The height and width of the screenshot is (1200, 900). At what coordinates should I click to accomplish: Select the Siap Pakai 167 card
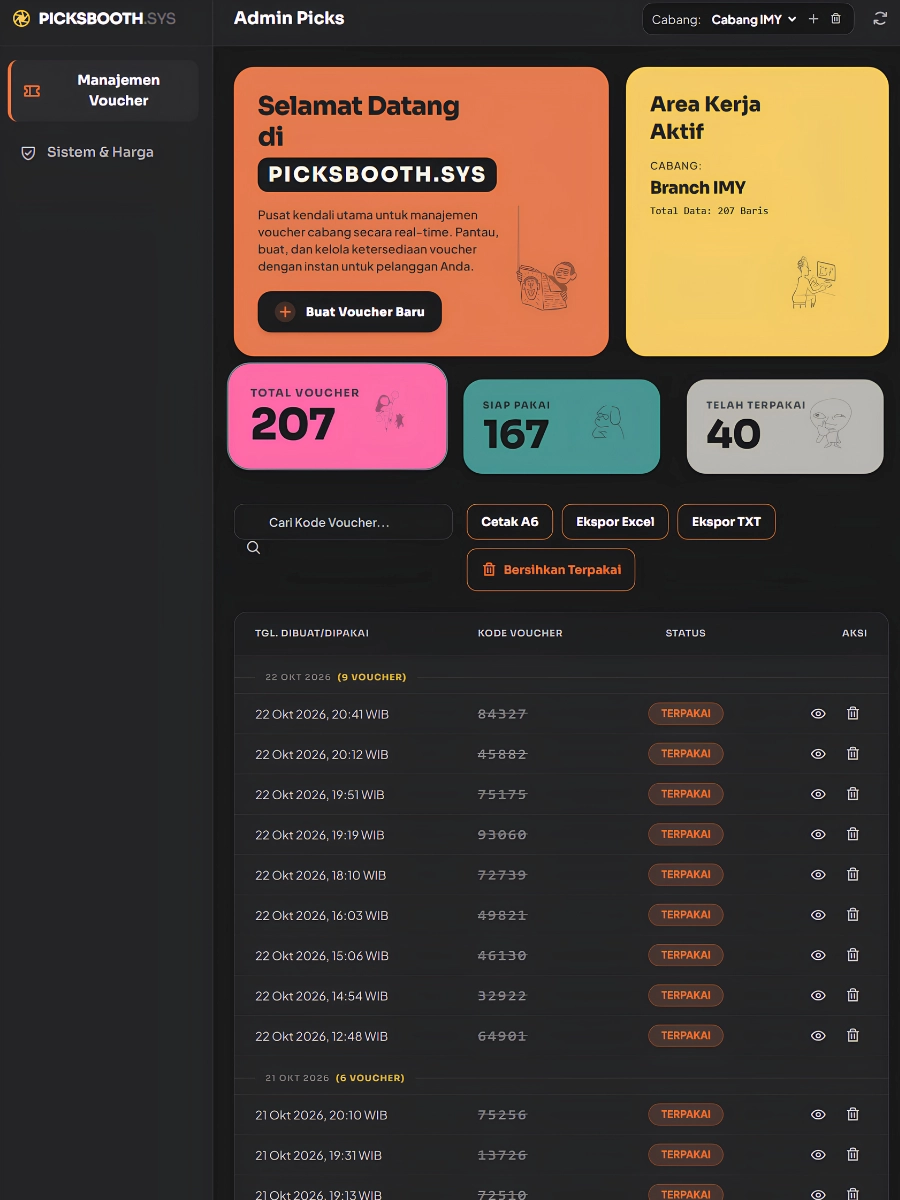coord(562,426)
